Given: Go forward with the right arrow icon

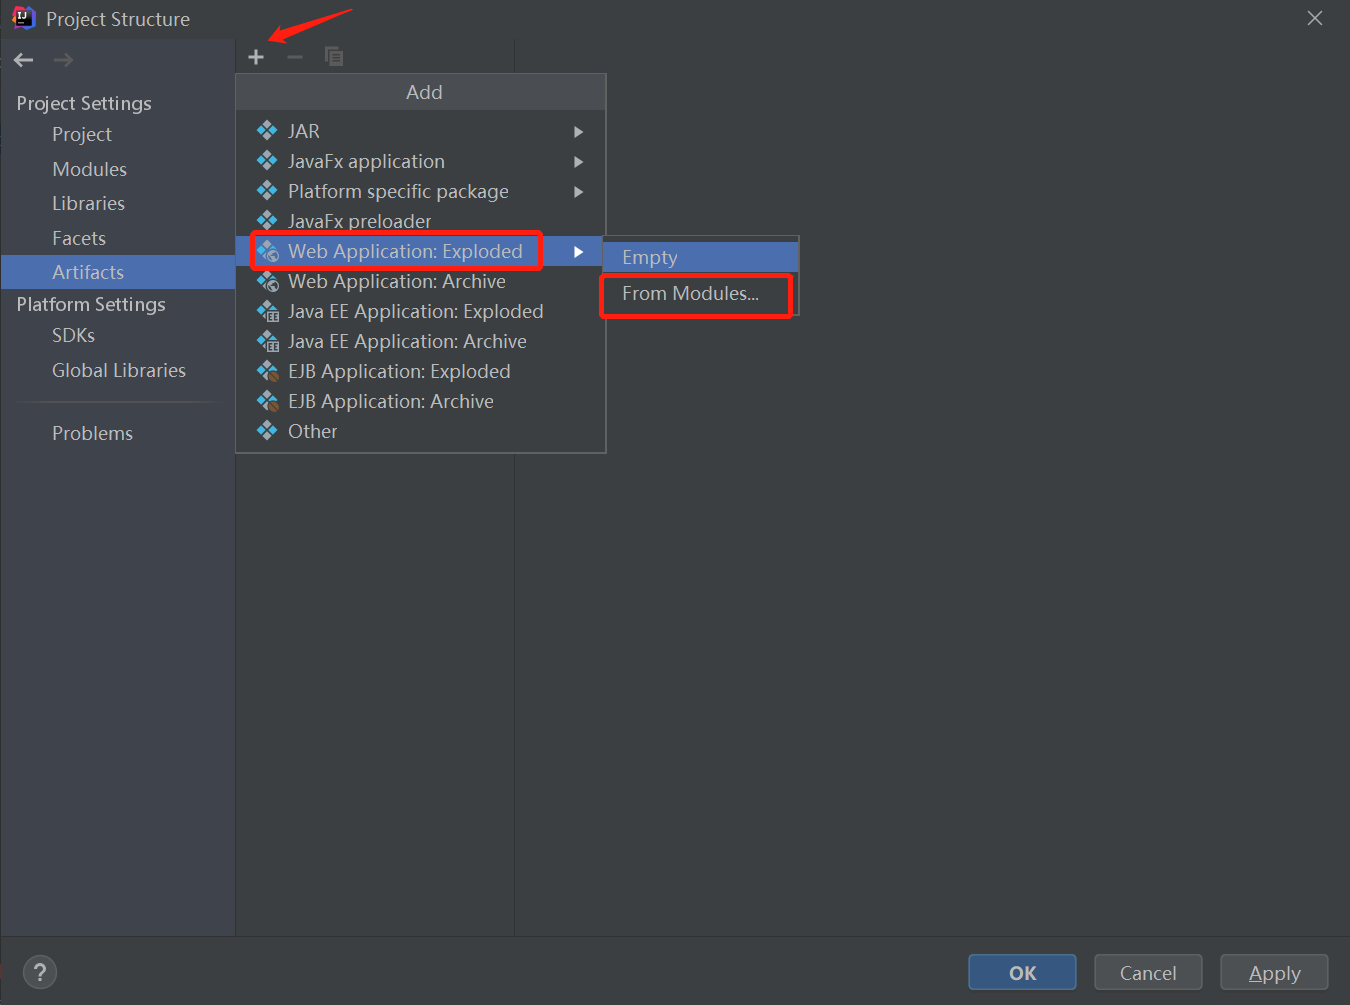Looking at the screenshot, I should click(x=63, y=60).
